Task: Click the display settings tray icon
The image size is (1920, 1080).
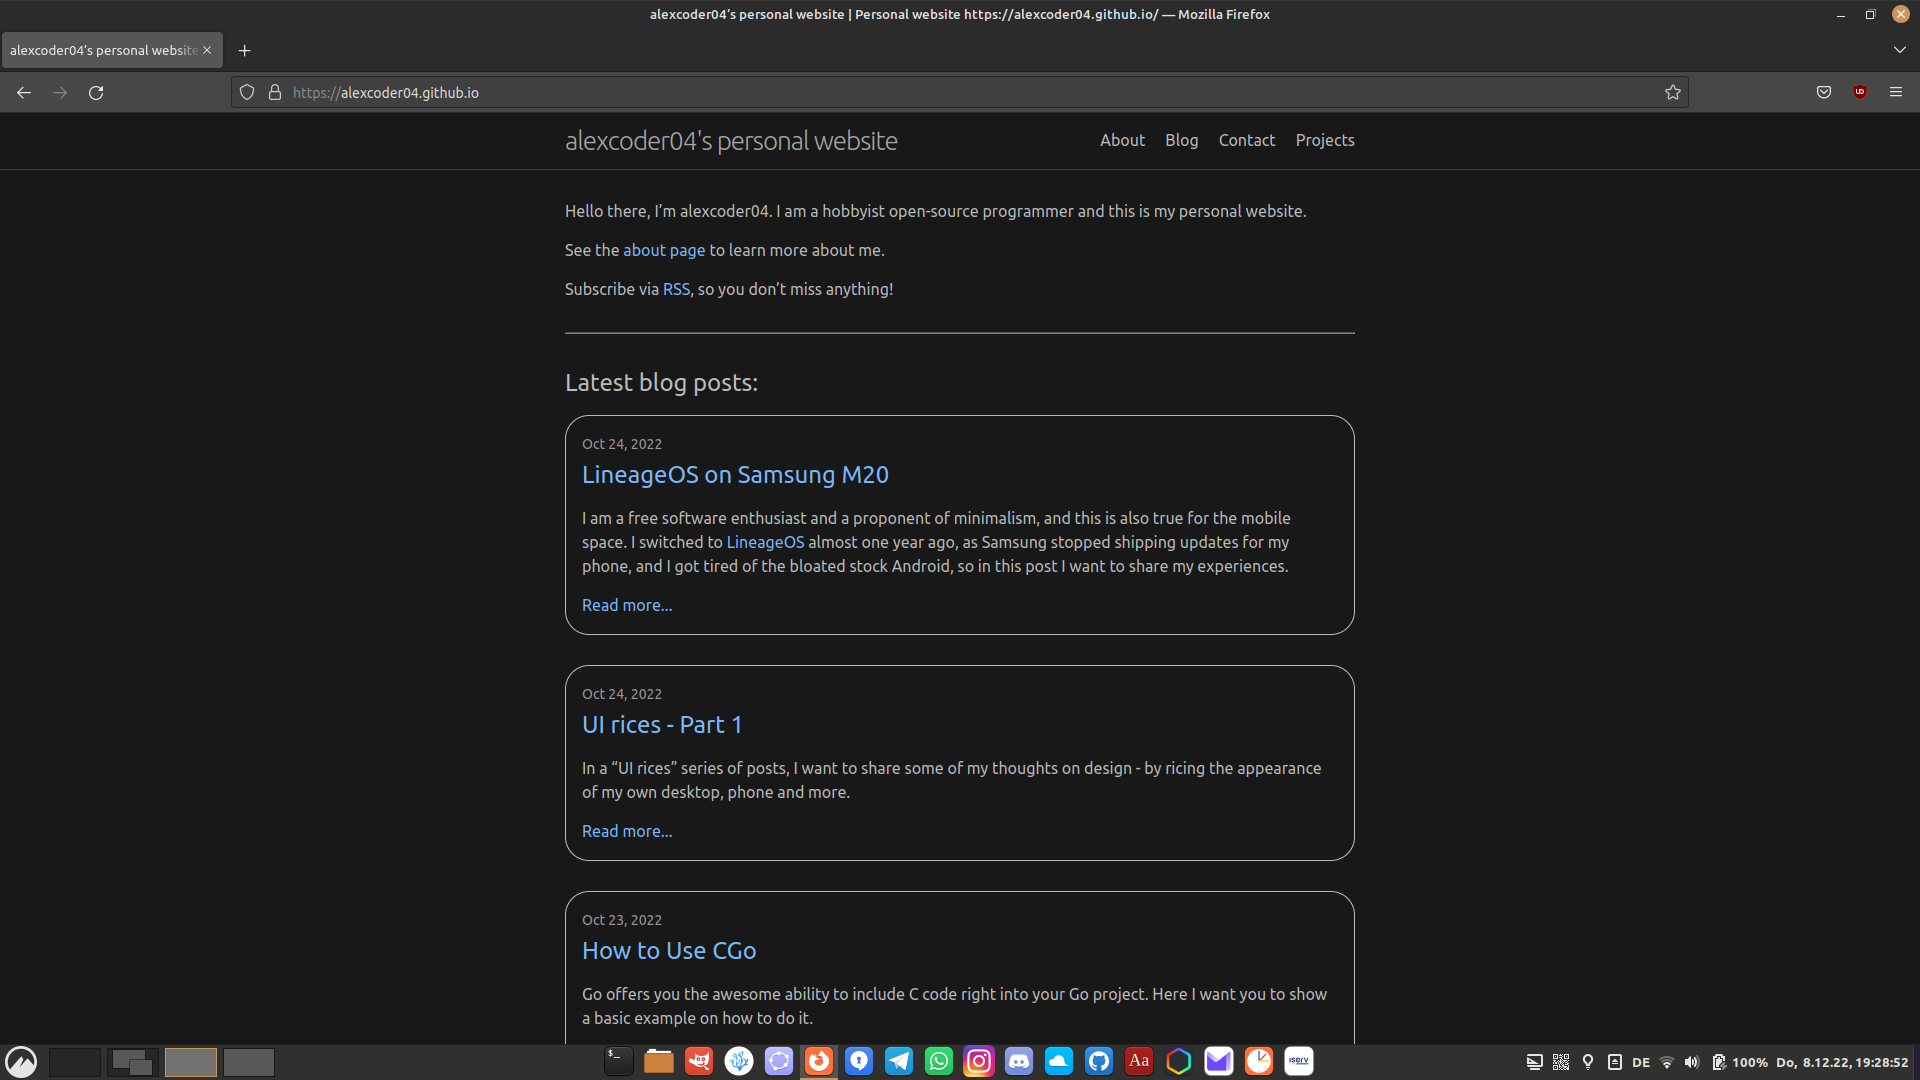Action: (x=1535, y=1062)
